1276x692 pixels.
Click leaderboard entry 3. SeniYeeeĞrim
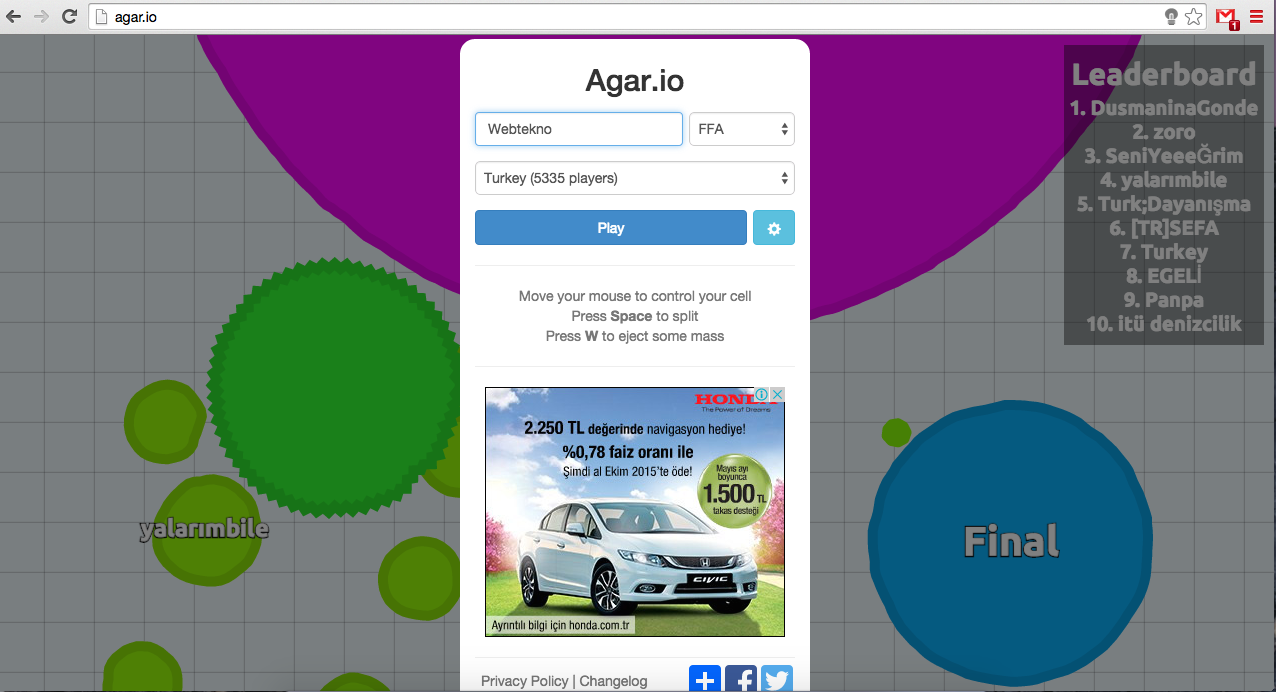click(1164, 156)
